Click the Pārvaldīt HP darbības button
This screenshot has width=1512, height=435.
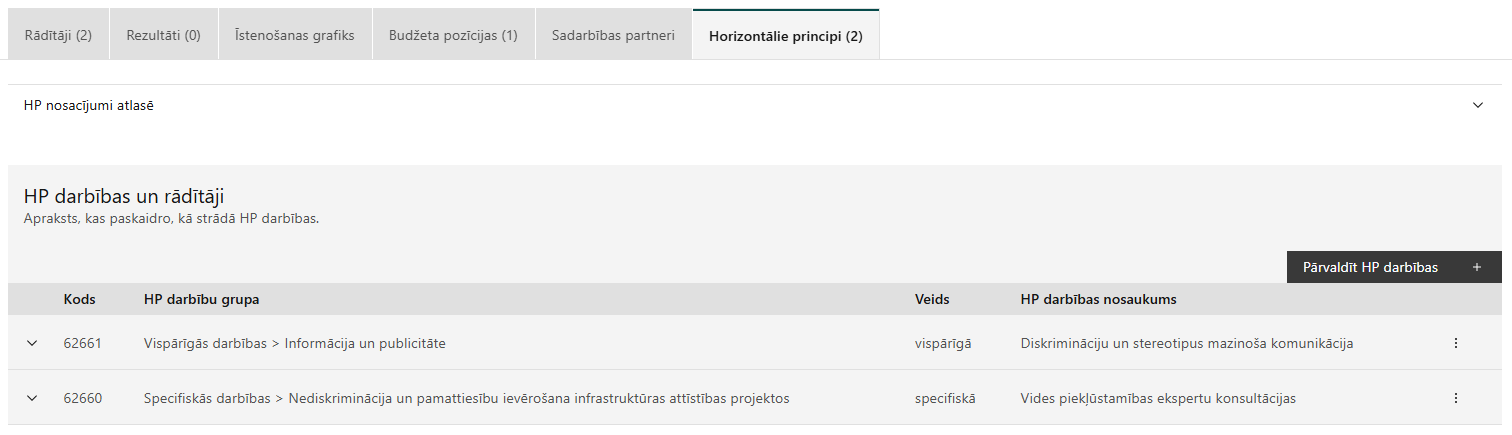tap(1370, 267)
